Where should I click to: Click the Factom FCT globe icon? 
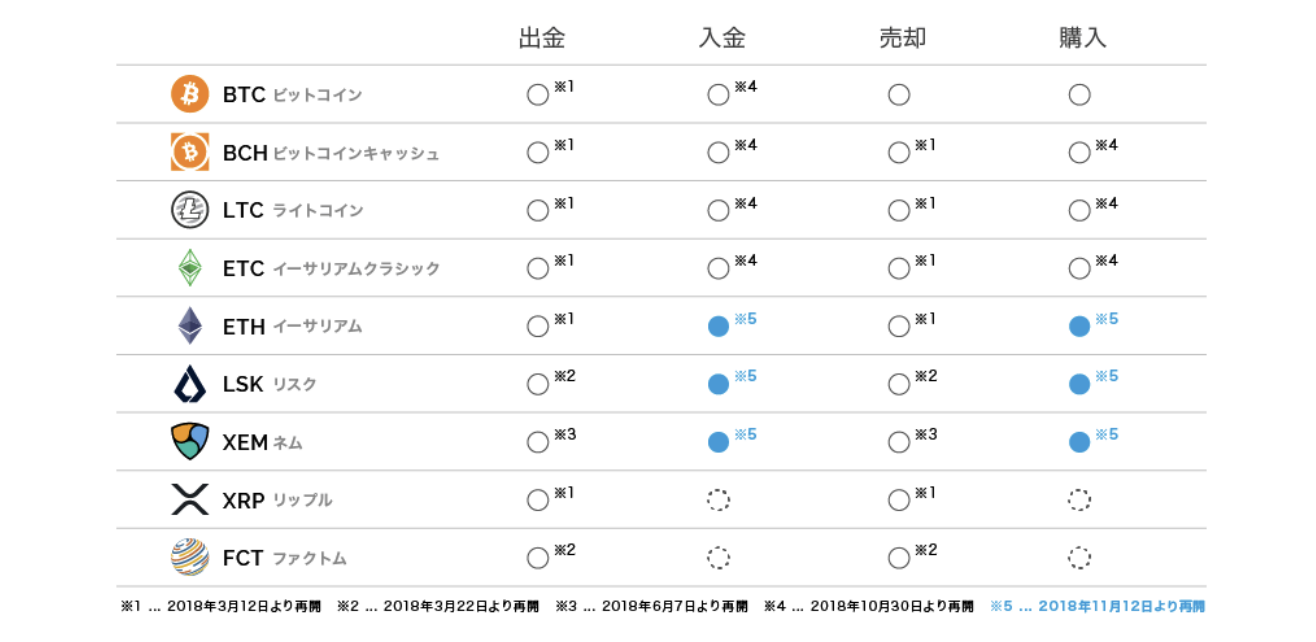click(x=189, y=557)
